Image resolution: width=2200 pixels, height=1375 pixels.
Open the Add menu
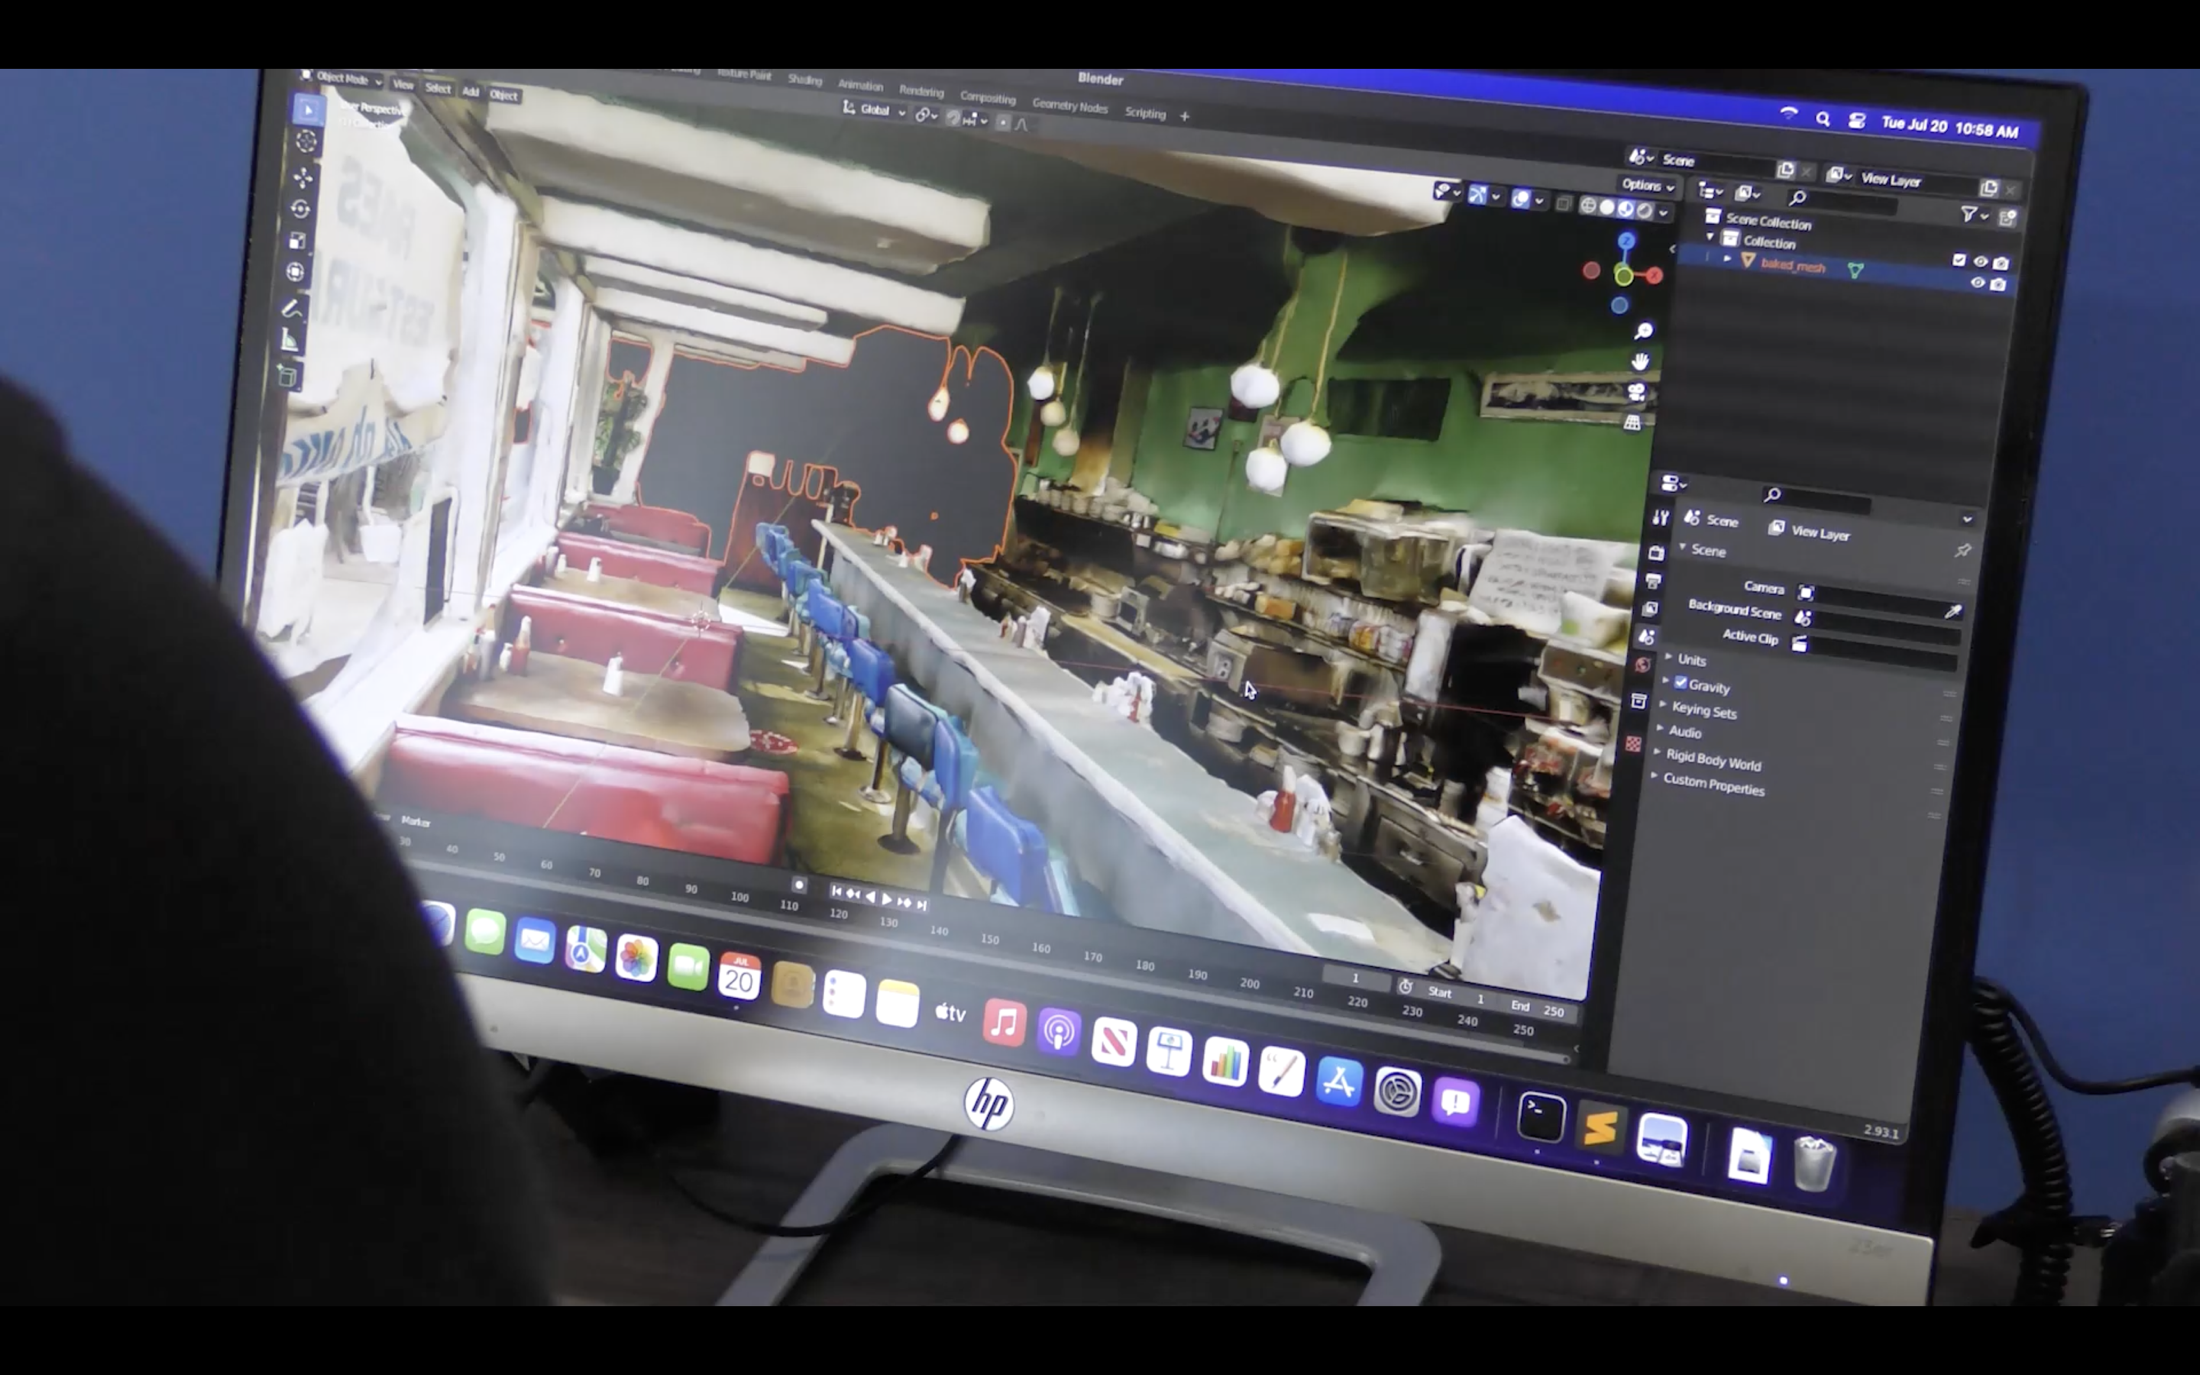470,91
